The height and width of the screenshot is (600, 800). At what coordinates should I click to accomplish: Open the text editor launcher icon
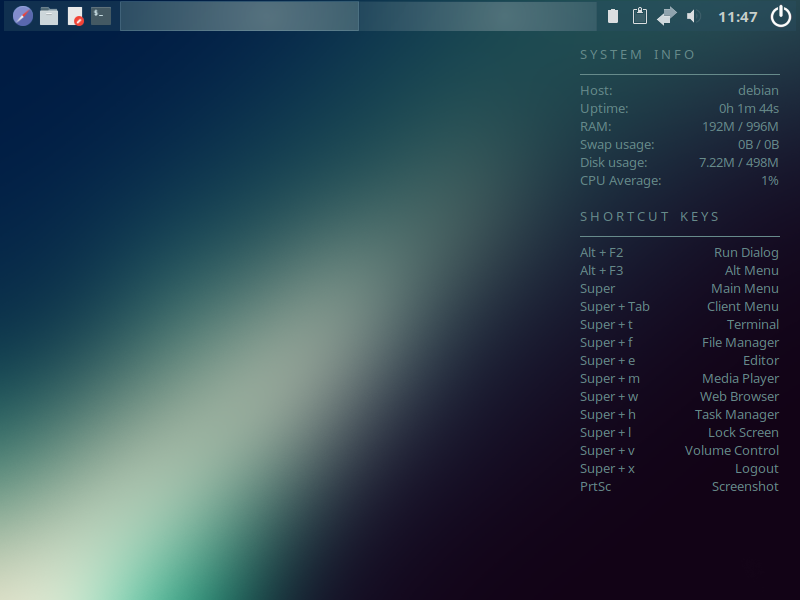[75, 16]
